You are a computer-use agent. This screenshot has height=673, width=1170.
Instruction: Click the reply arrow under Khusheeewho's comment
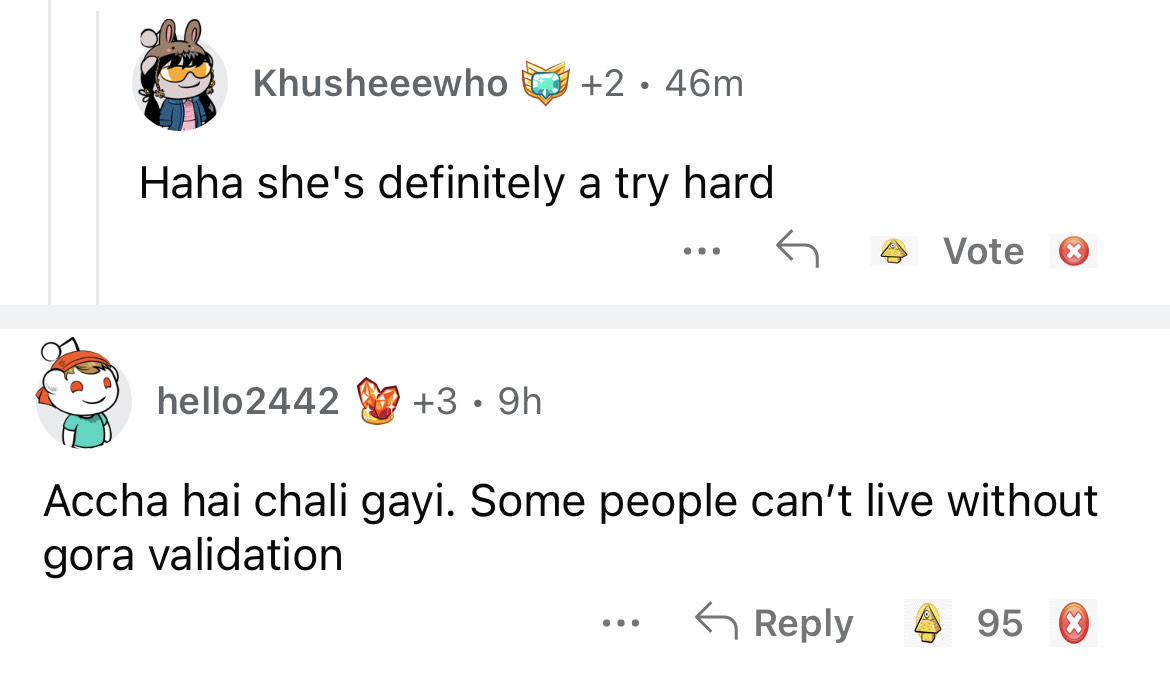[797, 250]
